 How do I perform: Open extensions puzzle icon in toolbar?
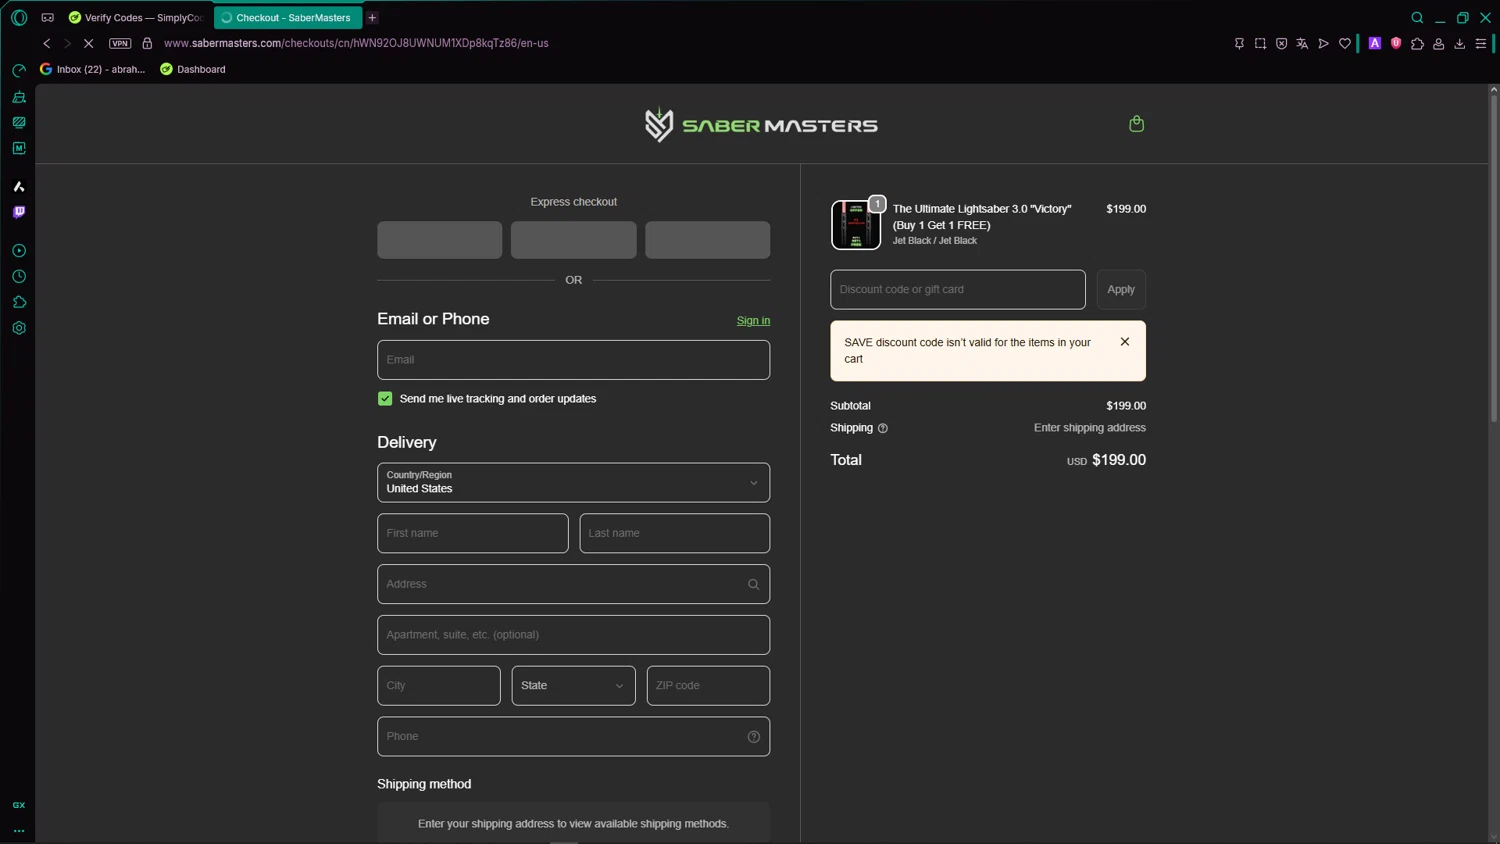1417,43
